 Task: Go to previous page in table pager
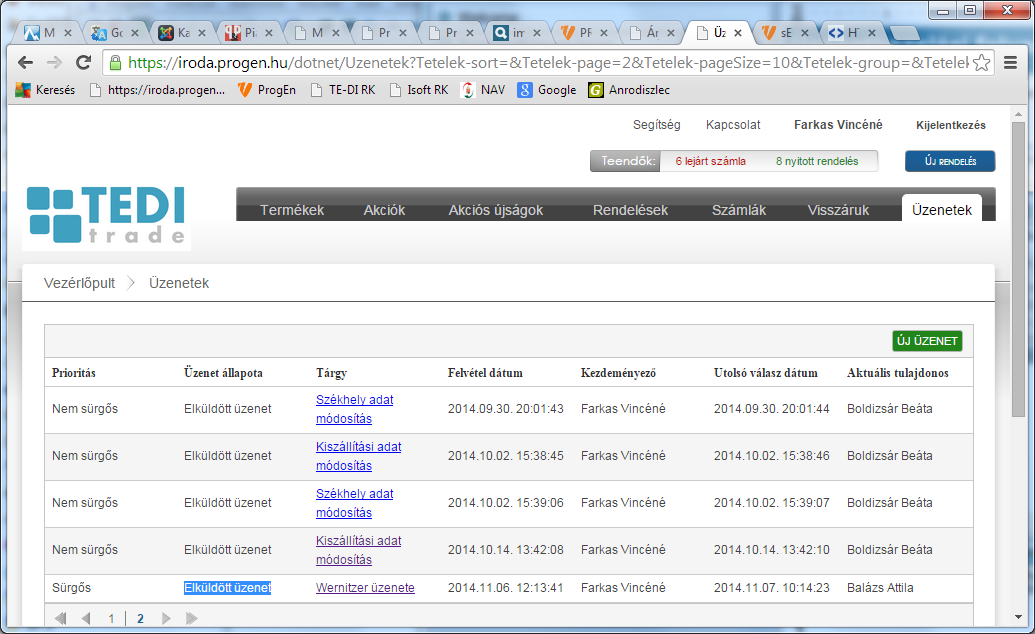click(86, 618)
